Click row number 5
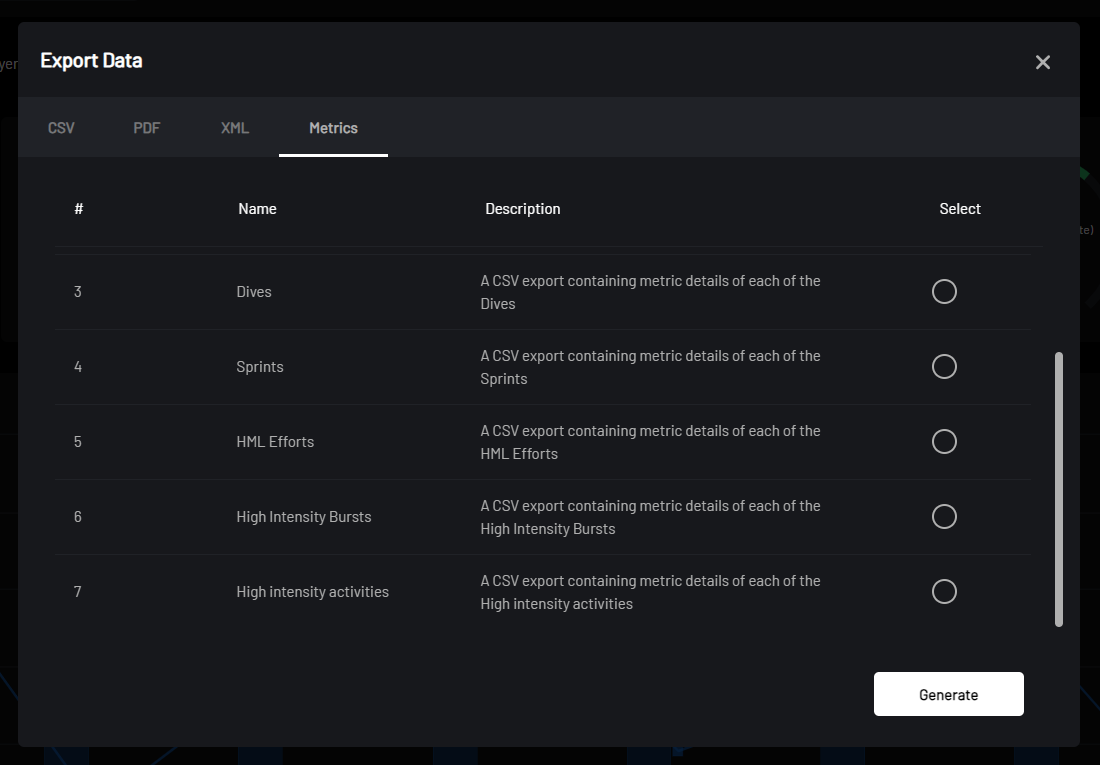 pyautogui.click(x=78, y=441)
